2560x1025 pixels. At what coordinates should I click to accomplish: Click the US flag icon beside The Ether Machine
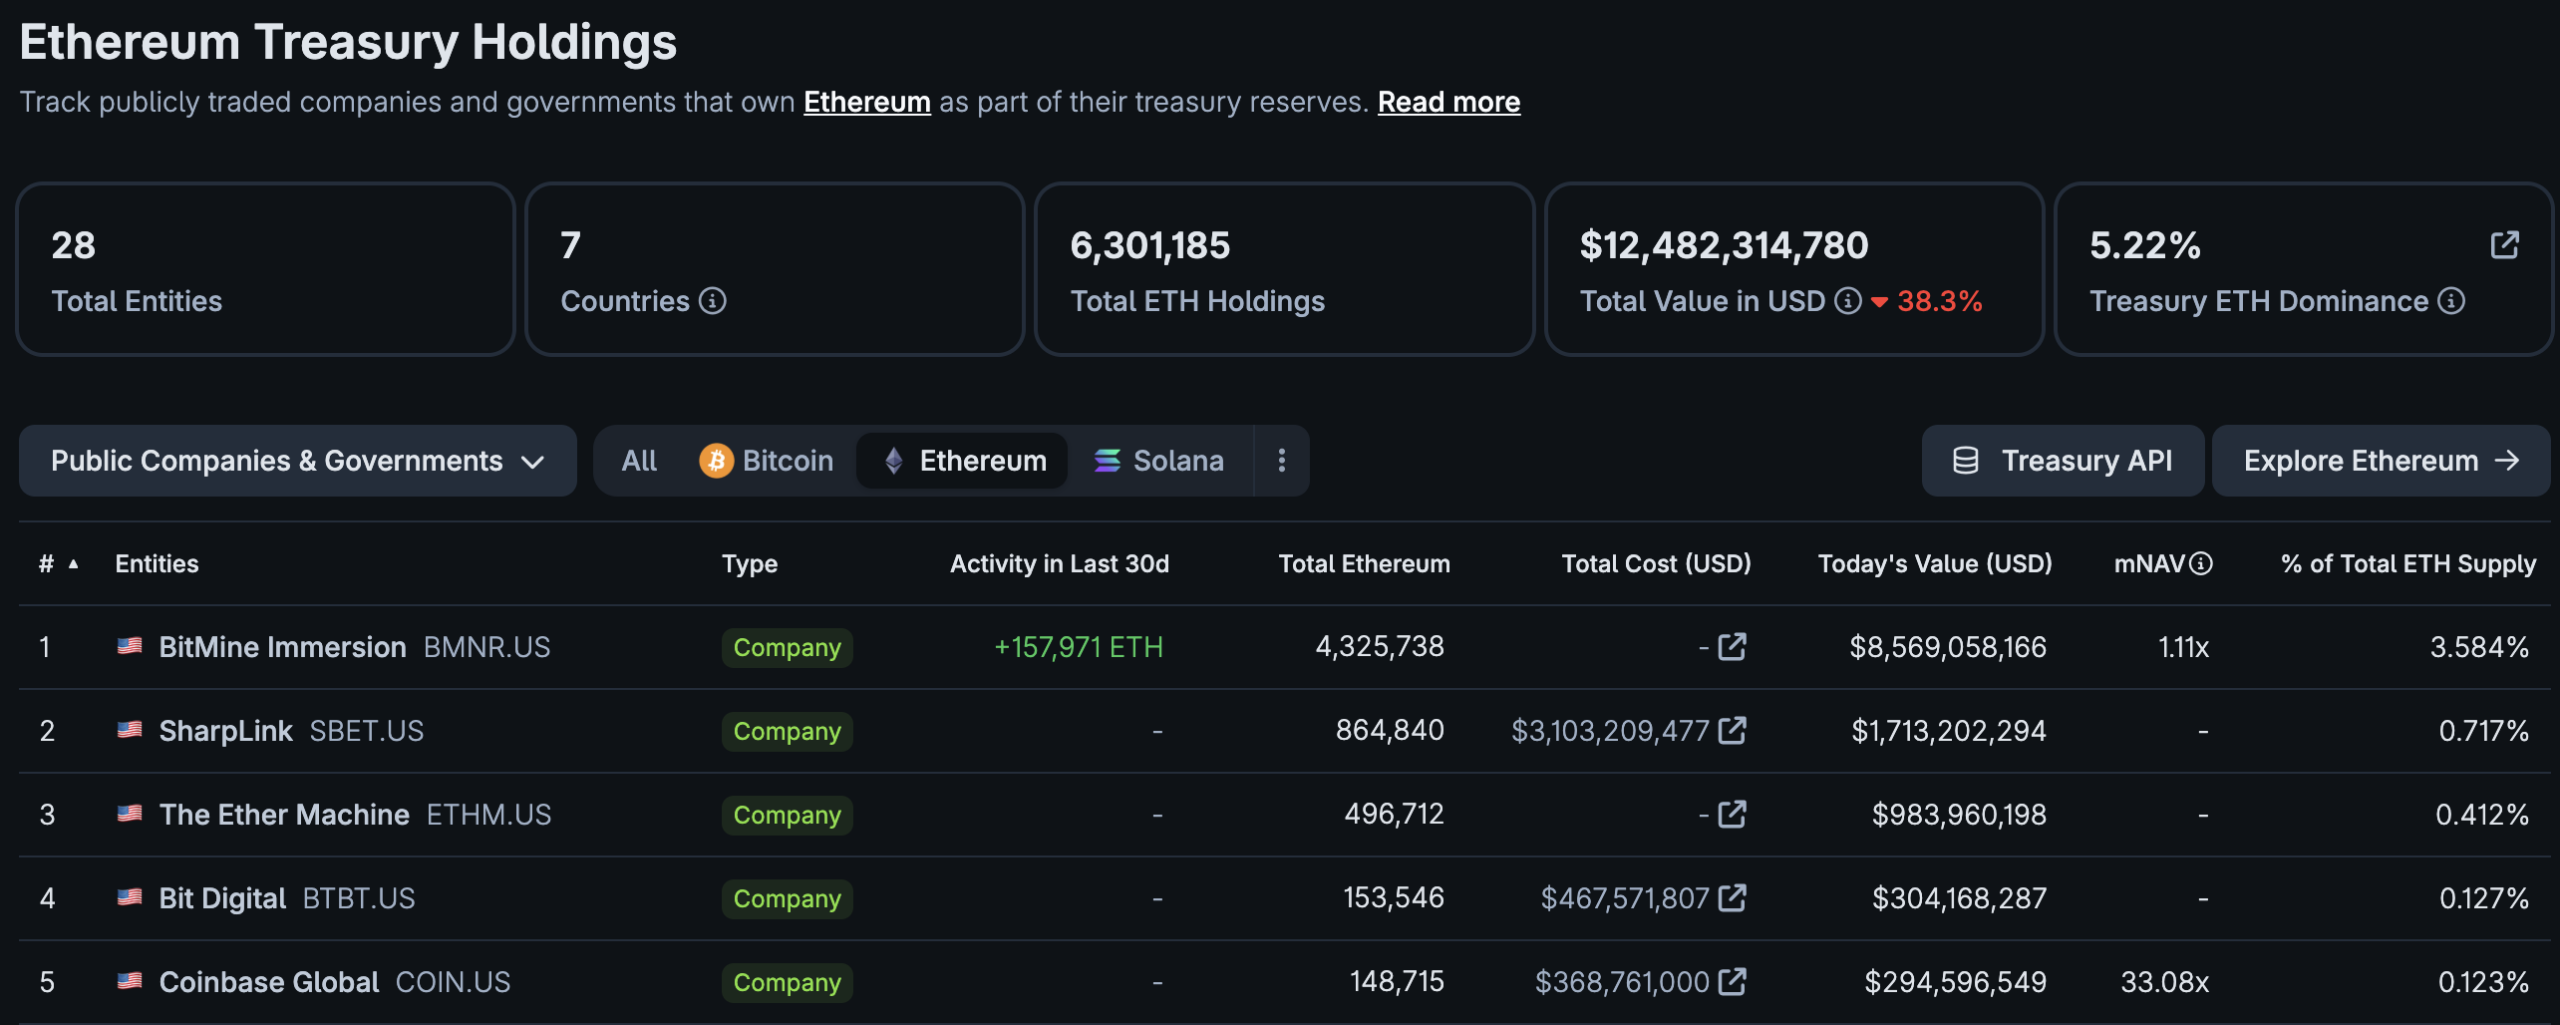(x=129, y=814)
